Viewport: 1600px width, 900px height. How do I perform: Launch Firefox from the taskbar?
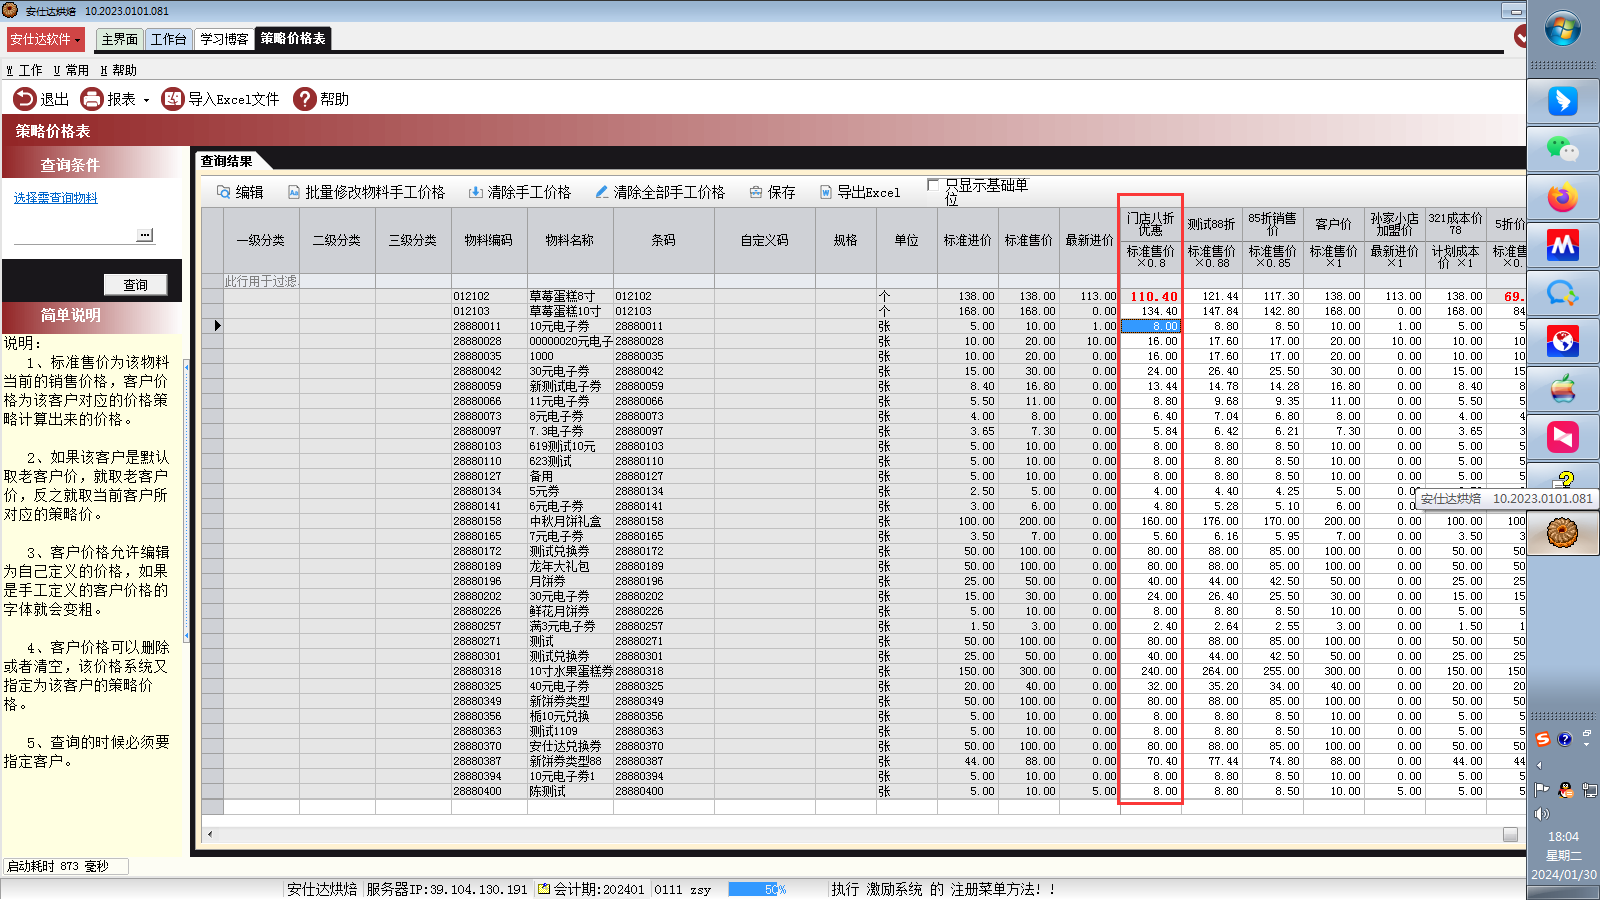pos(1563,197)
